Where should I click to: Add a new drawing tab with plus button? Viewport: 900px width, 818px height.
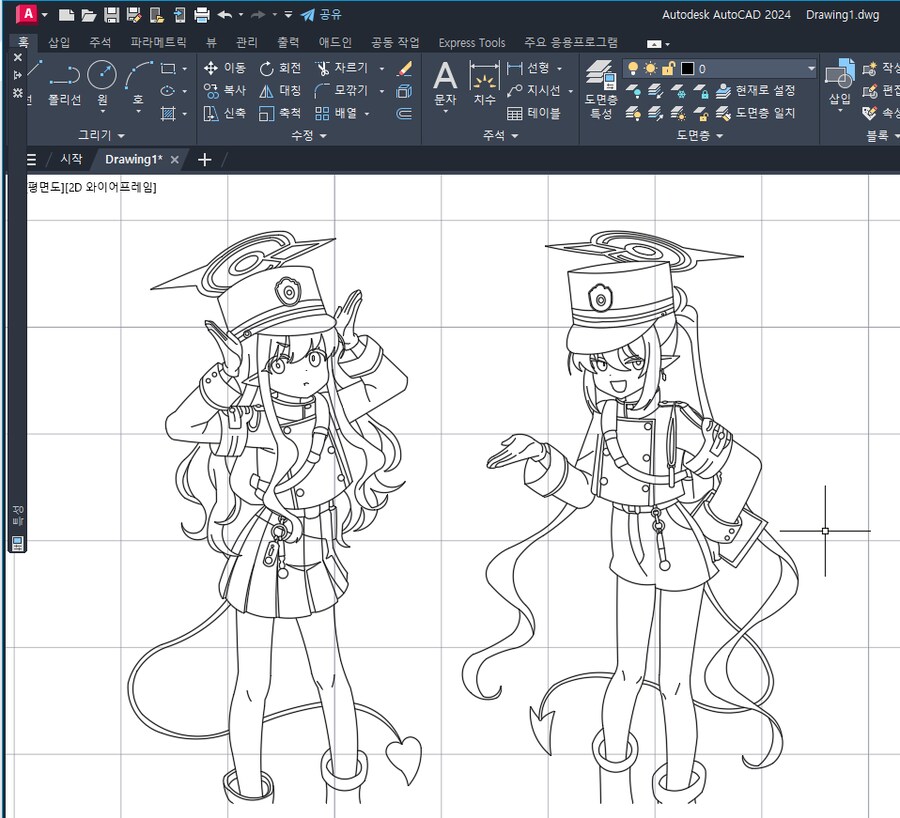pyautogui.click(x=204, y=160)
